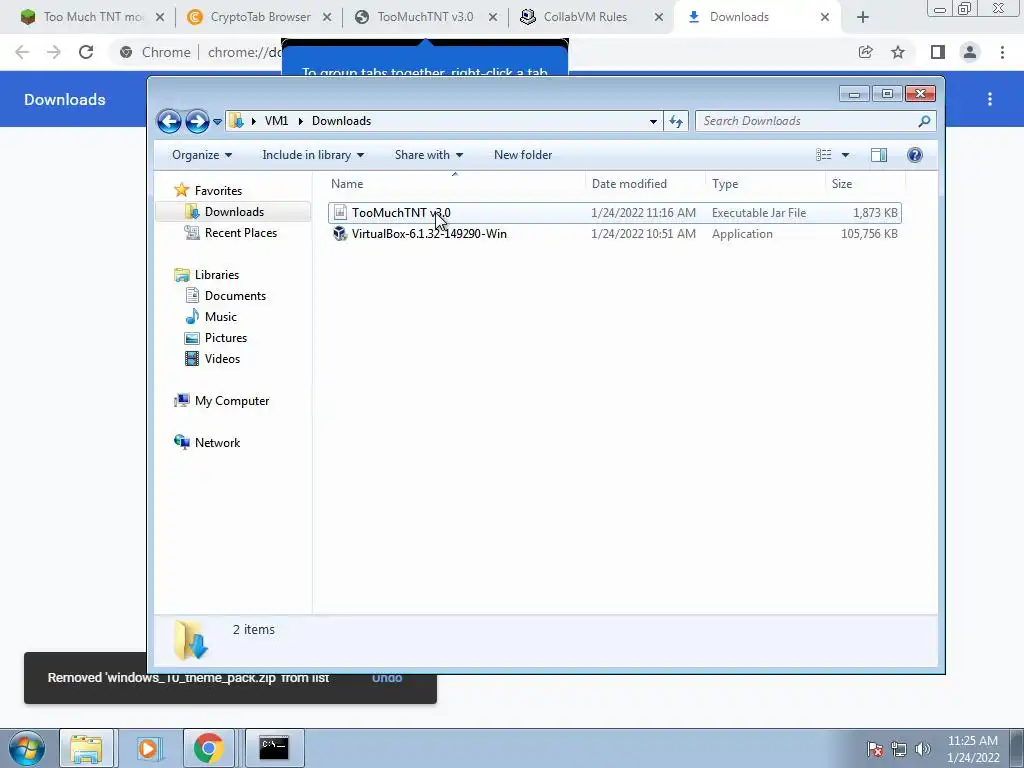
Task: Click Downloads in the address breadcrumb
Action: tap(342, 121)
